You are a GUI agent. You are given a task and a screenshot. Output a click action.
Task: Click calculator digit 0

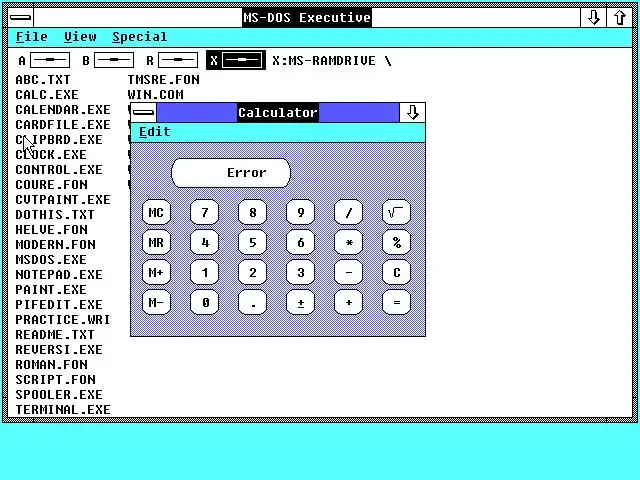point(204,302)
